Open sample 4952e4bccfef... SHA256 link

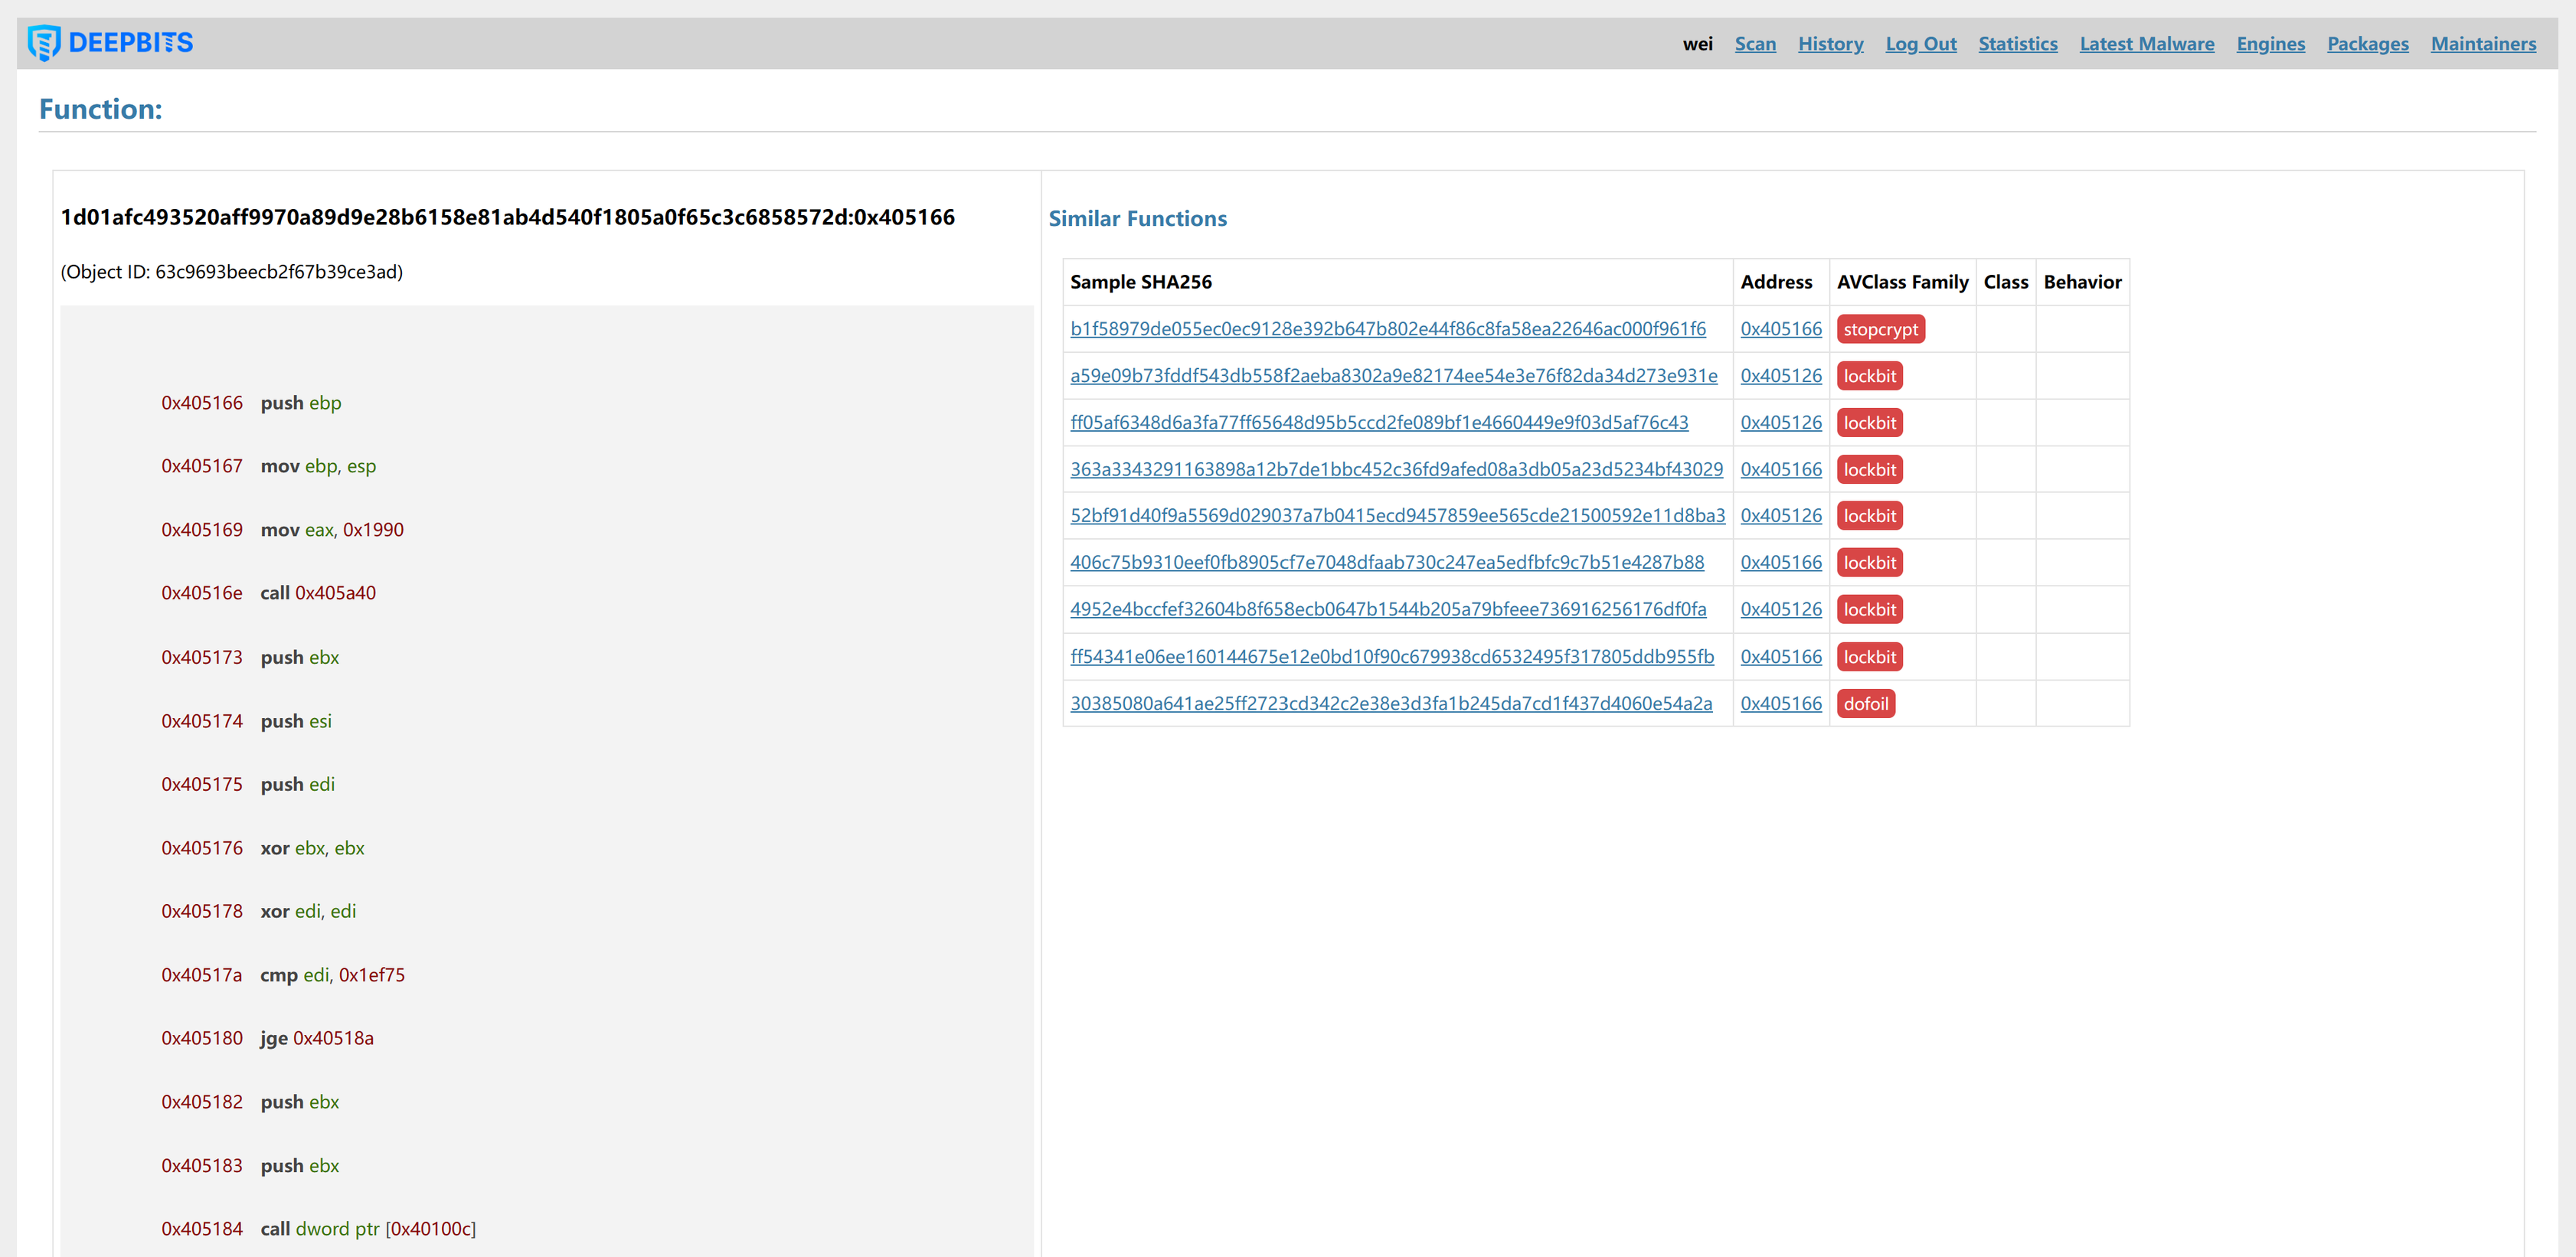pyautogui.click(x=1388, y=609)
